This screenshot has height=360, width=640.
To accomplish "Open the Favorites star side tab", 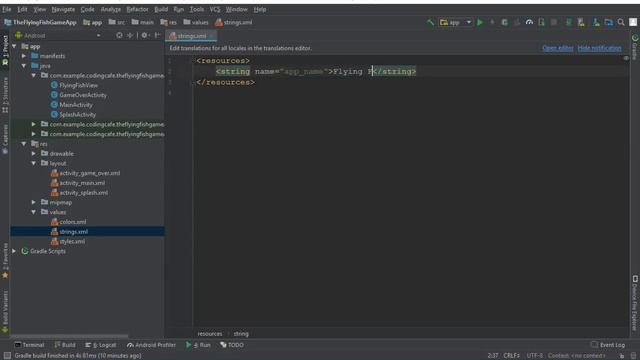I will coord(5,261).
